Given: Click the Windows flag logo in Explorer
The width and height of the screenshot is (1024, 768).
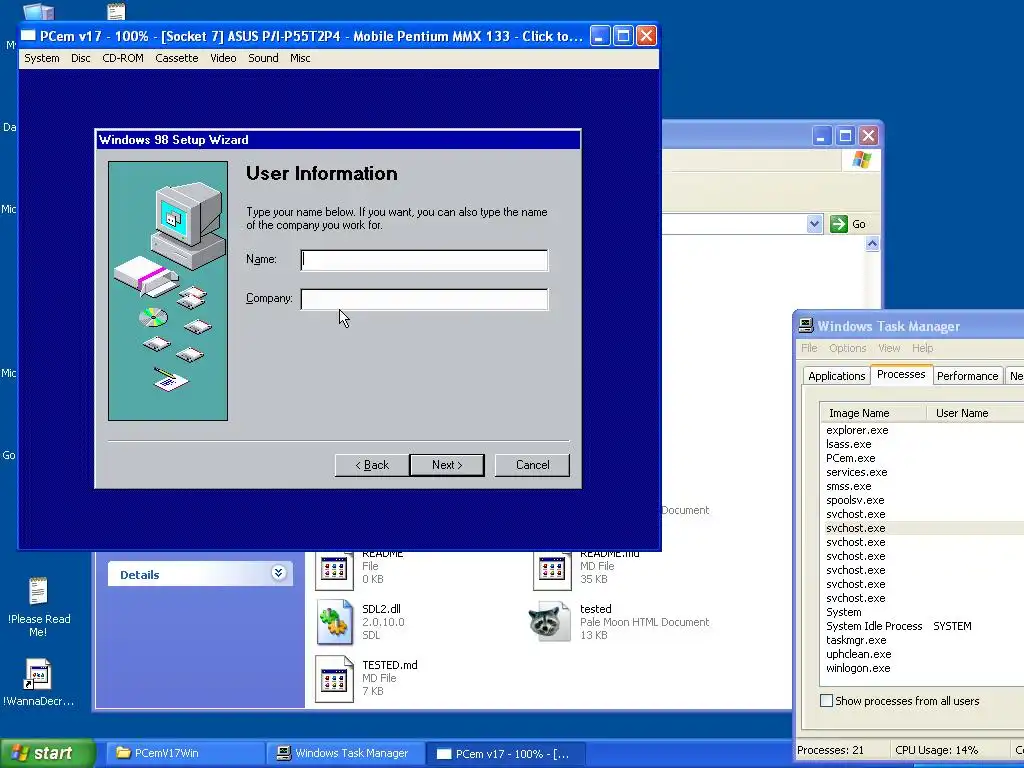Looking at the screenshot, I should [861, 160].
